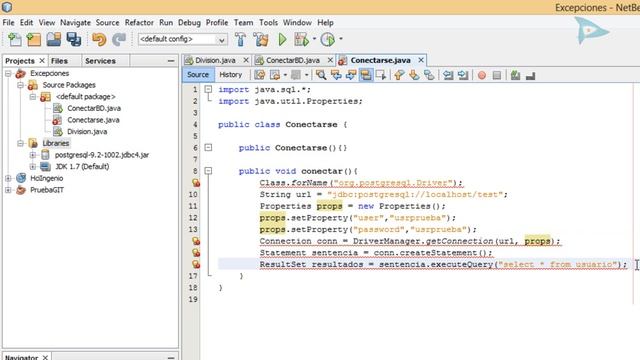Click the Last Edit editor toolbar icon
640x360 pixels.
click(x=260, y=75)
